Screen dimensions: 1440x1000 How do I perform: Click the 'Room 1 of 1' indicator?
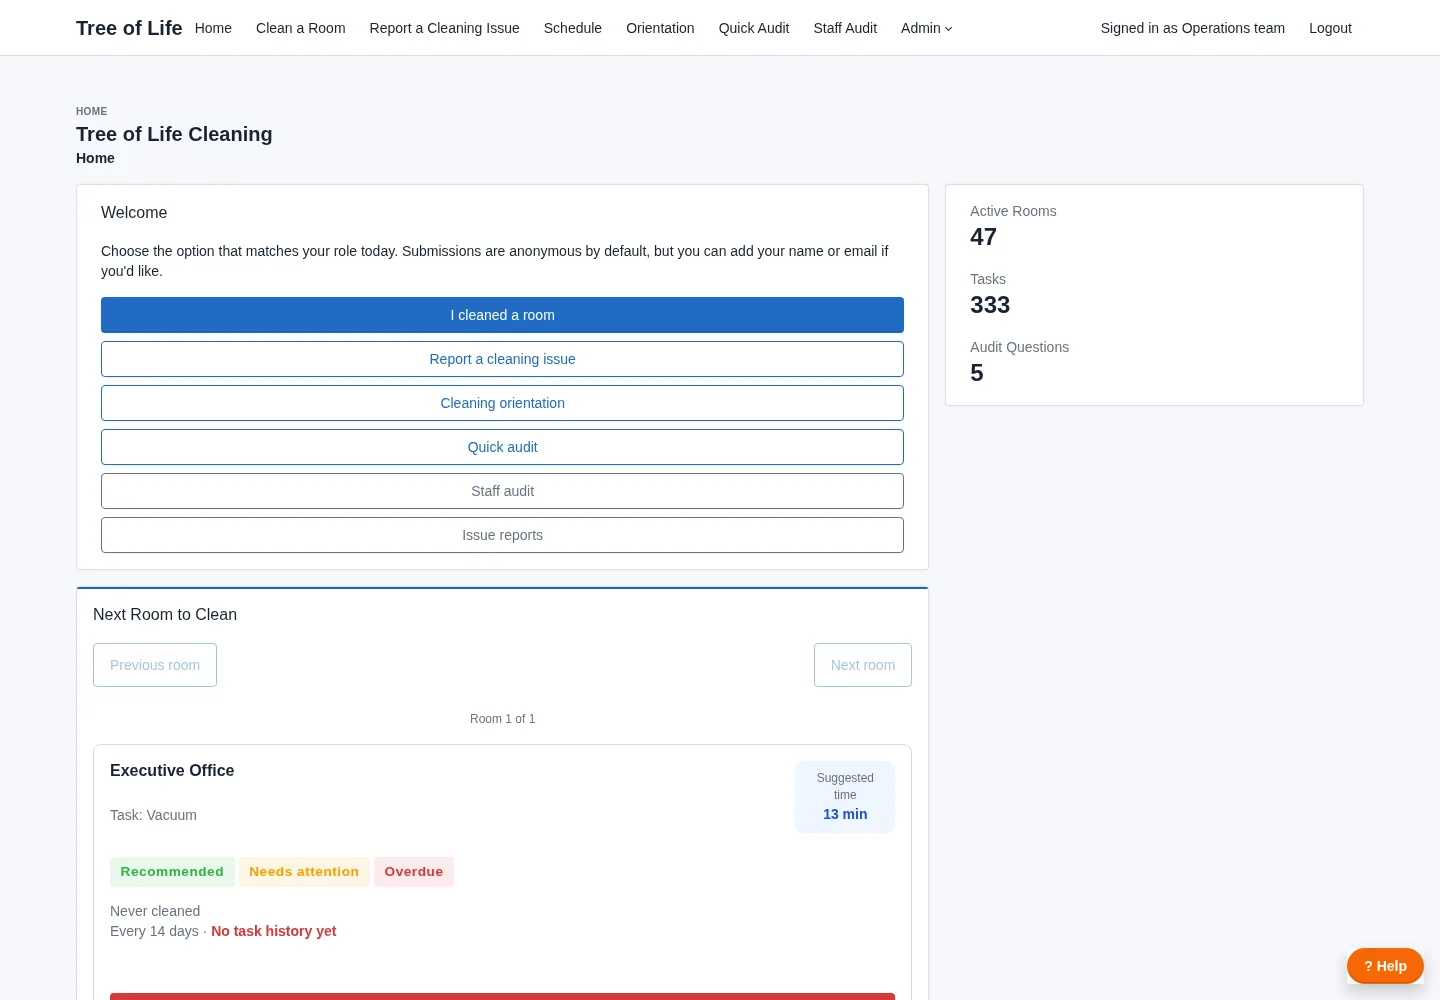(x=502, y=719)
